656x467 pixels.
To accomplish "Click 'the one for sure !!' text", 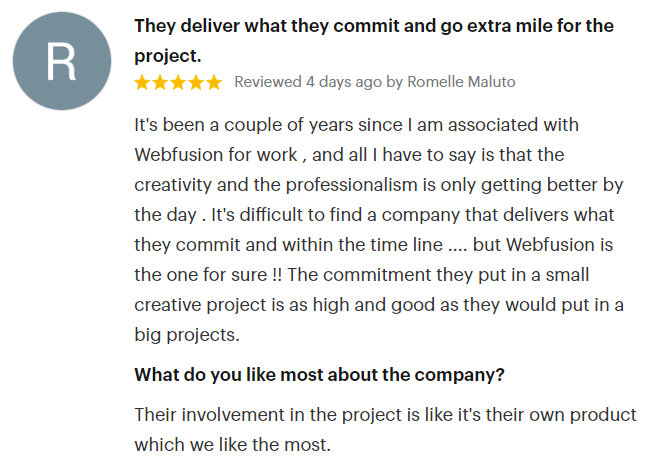I will [208, 275].
